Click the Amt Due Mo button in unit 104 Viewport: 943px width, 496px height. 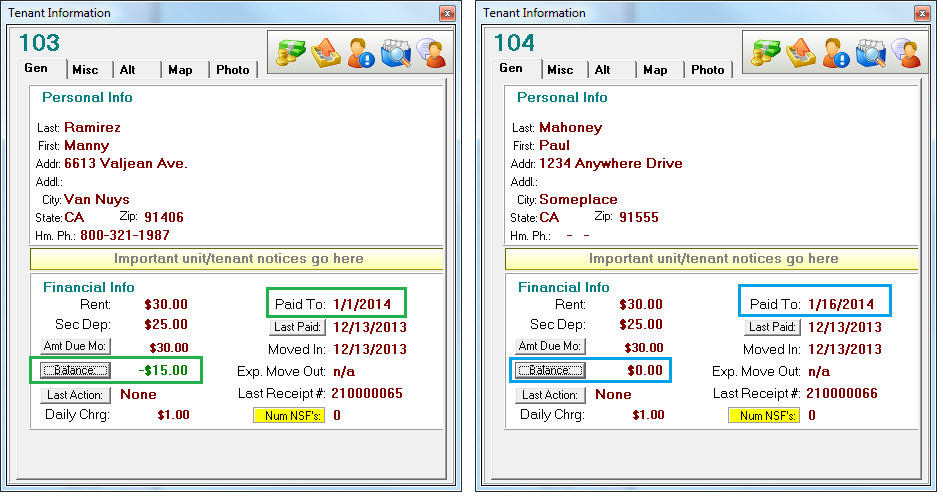550,346
